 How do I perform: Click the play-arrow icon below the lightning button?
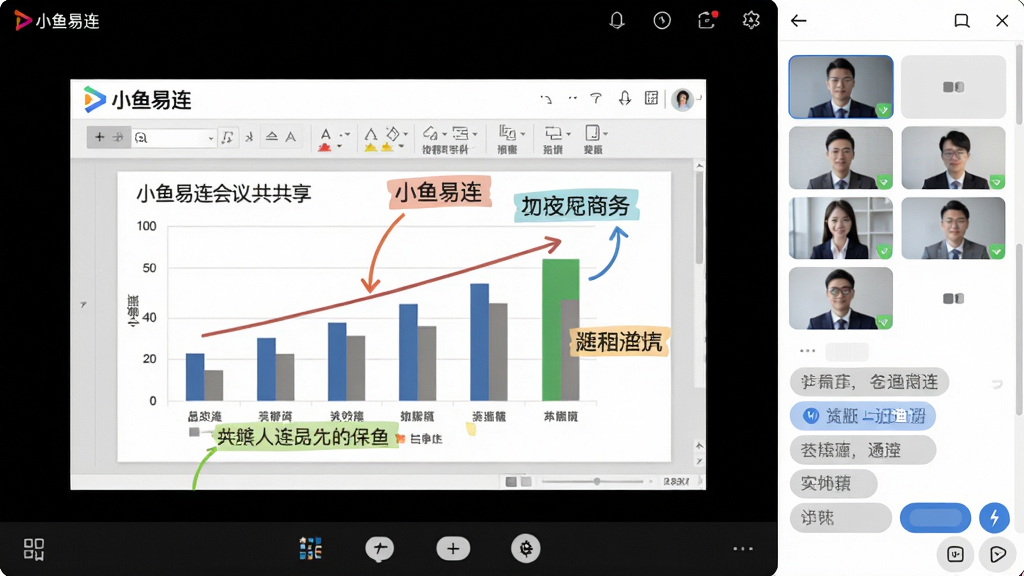tap(997, 554)
